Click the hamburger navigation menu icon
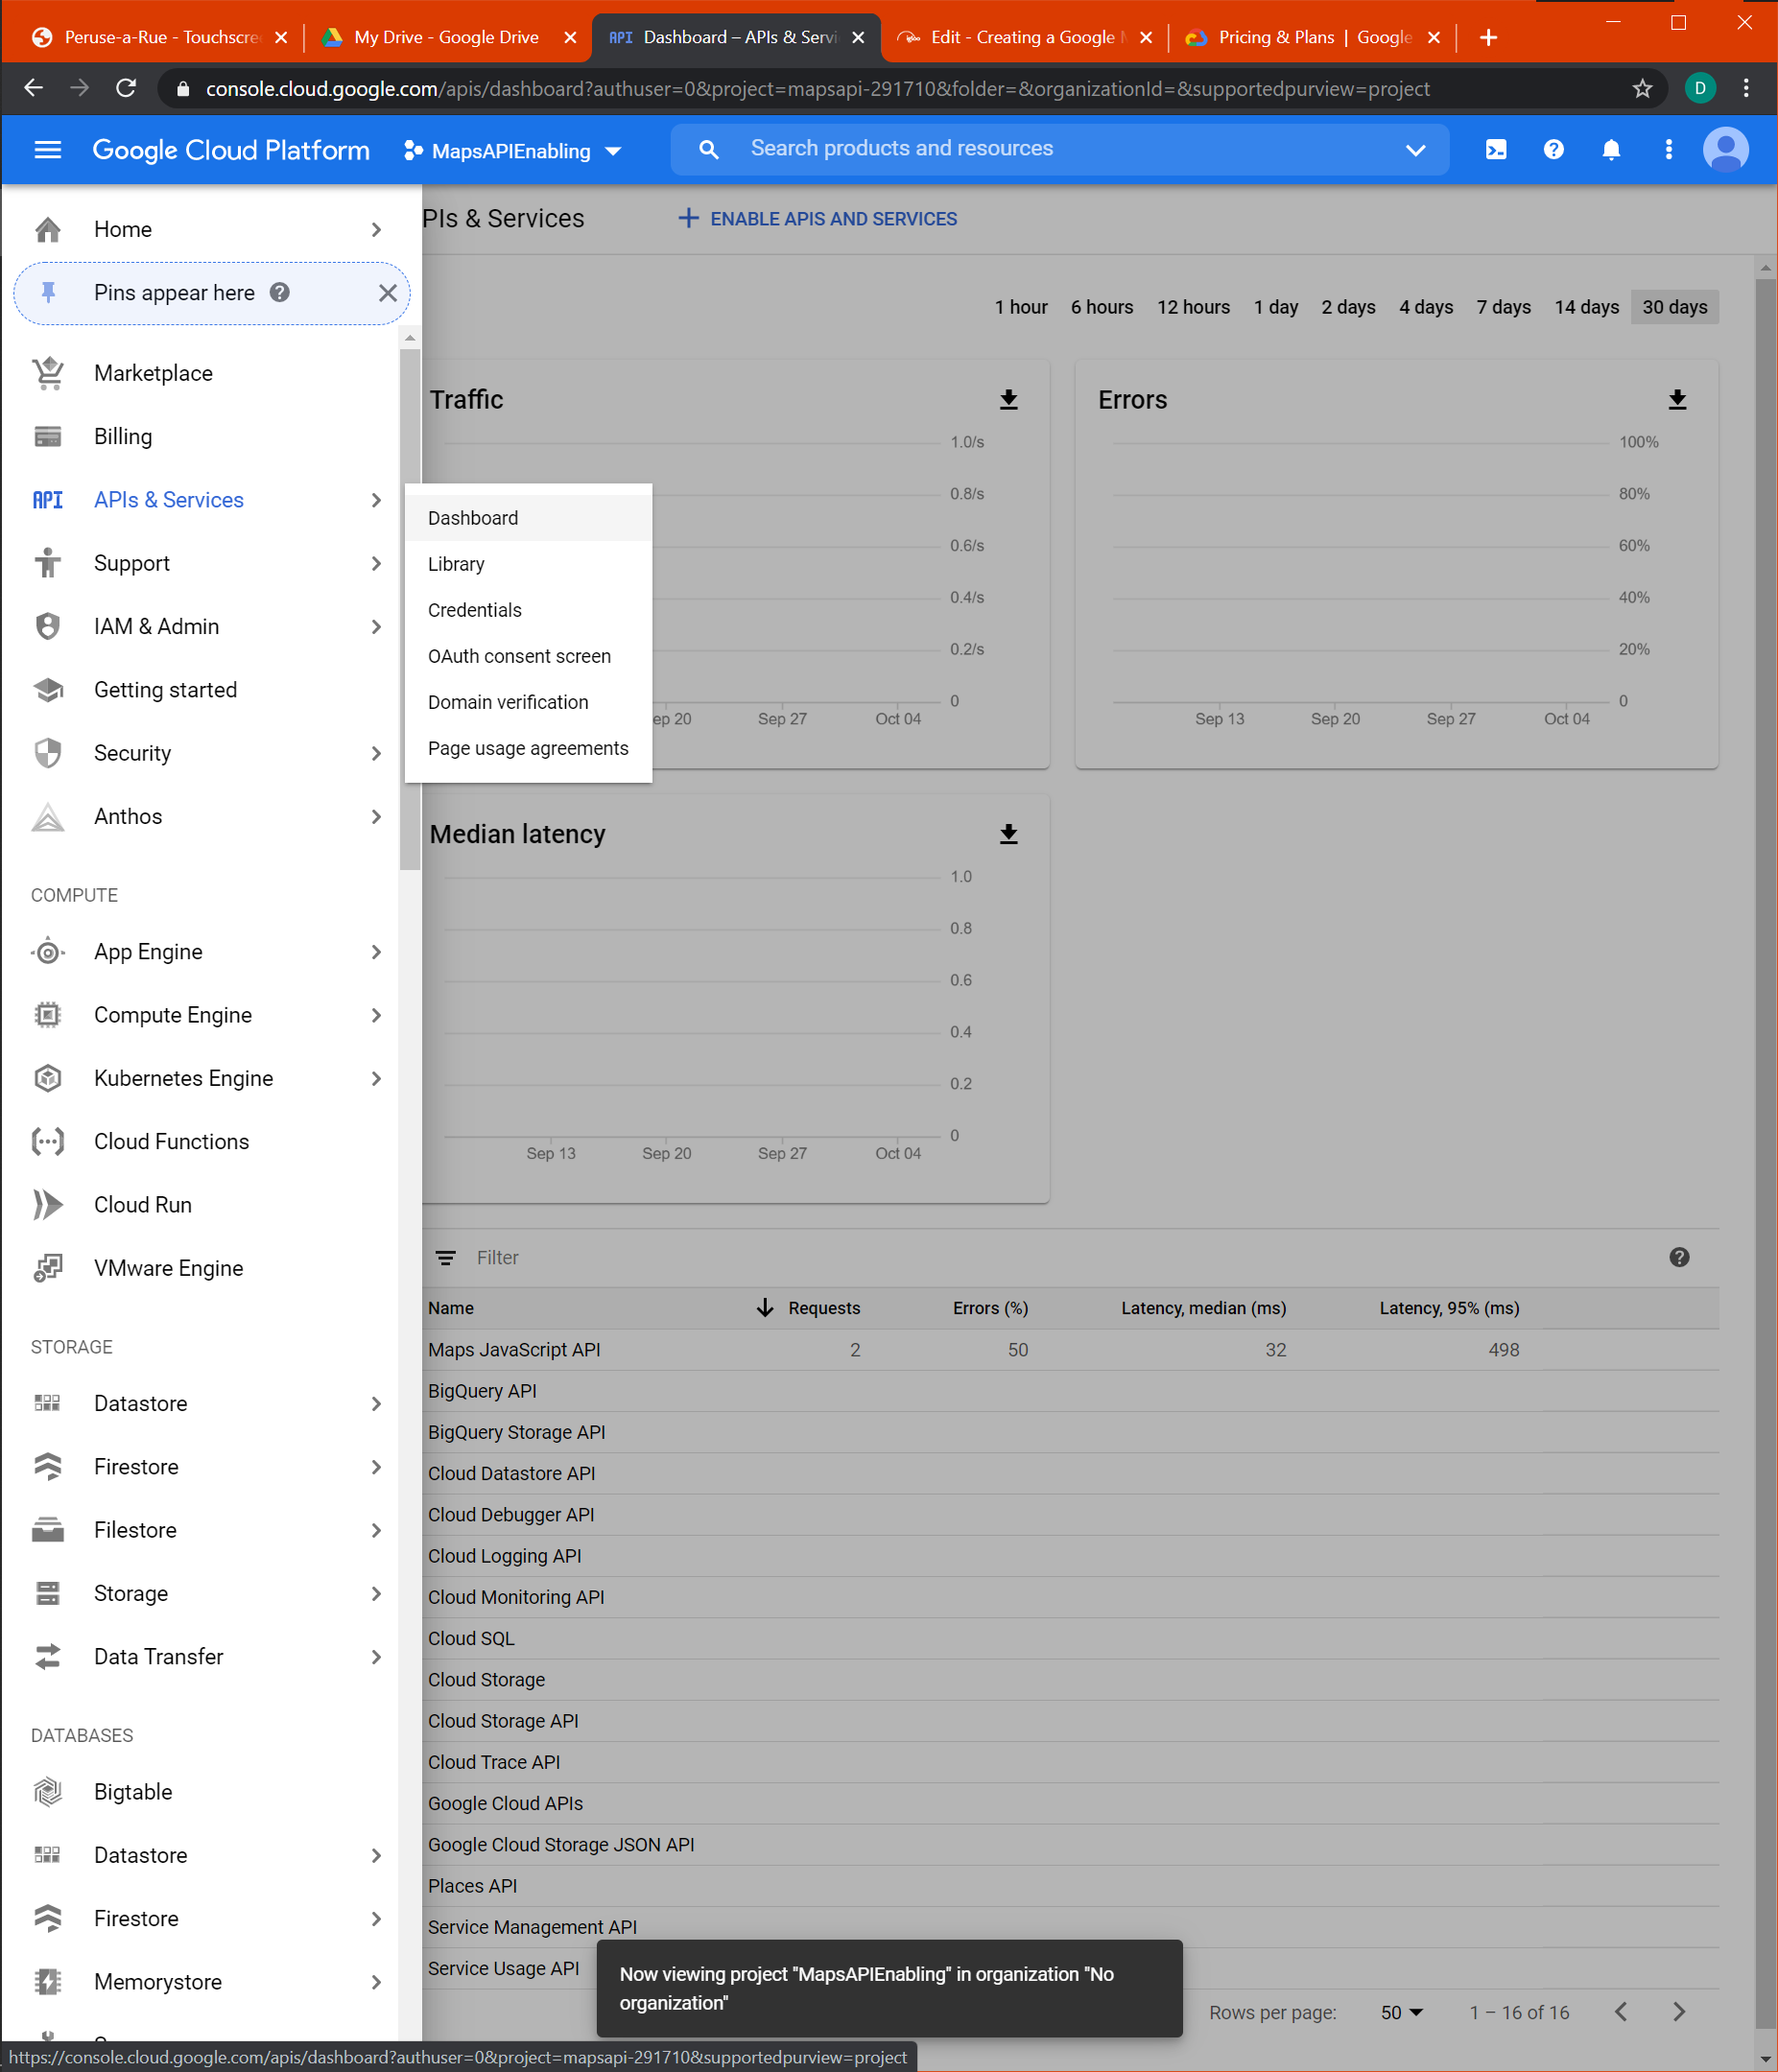This screenshot has width=1778, height=2072. 48,150
